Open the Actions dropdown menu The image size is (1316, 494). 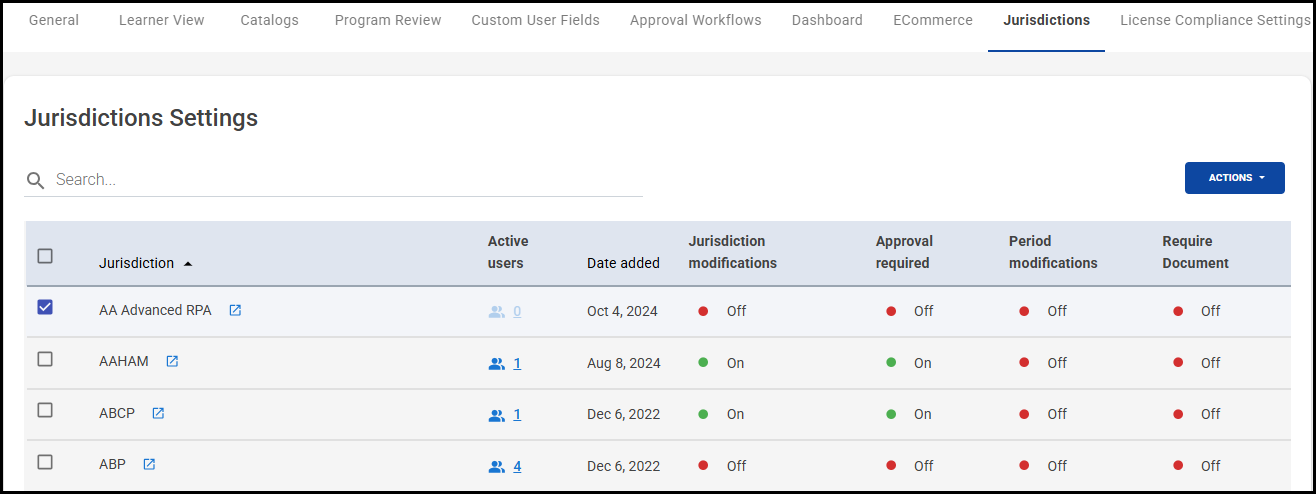tap(1234, 178)
